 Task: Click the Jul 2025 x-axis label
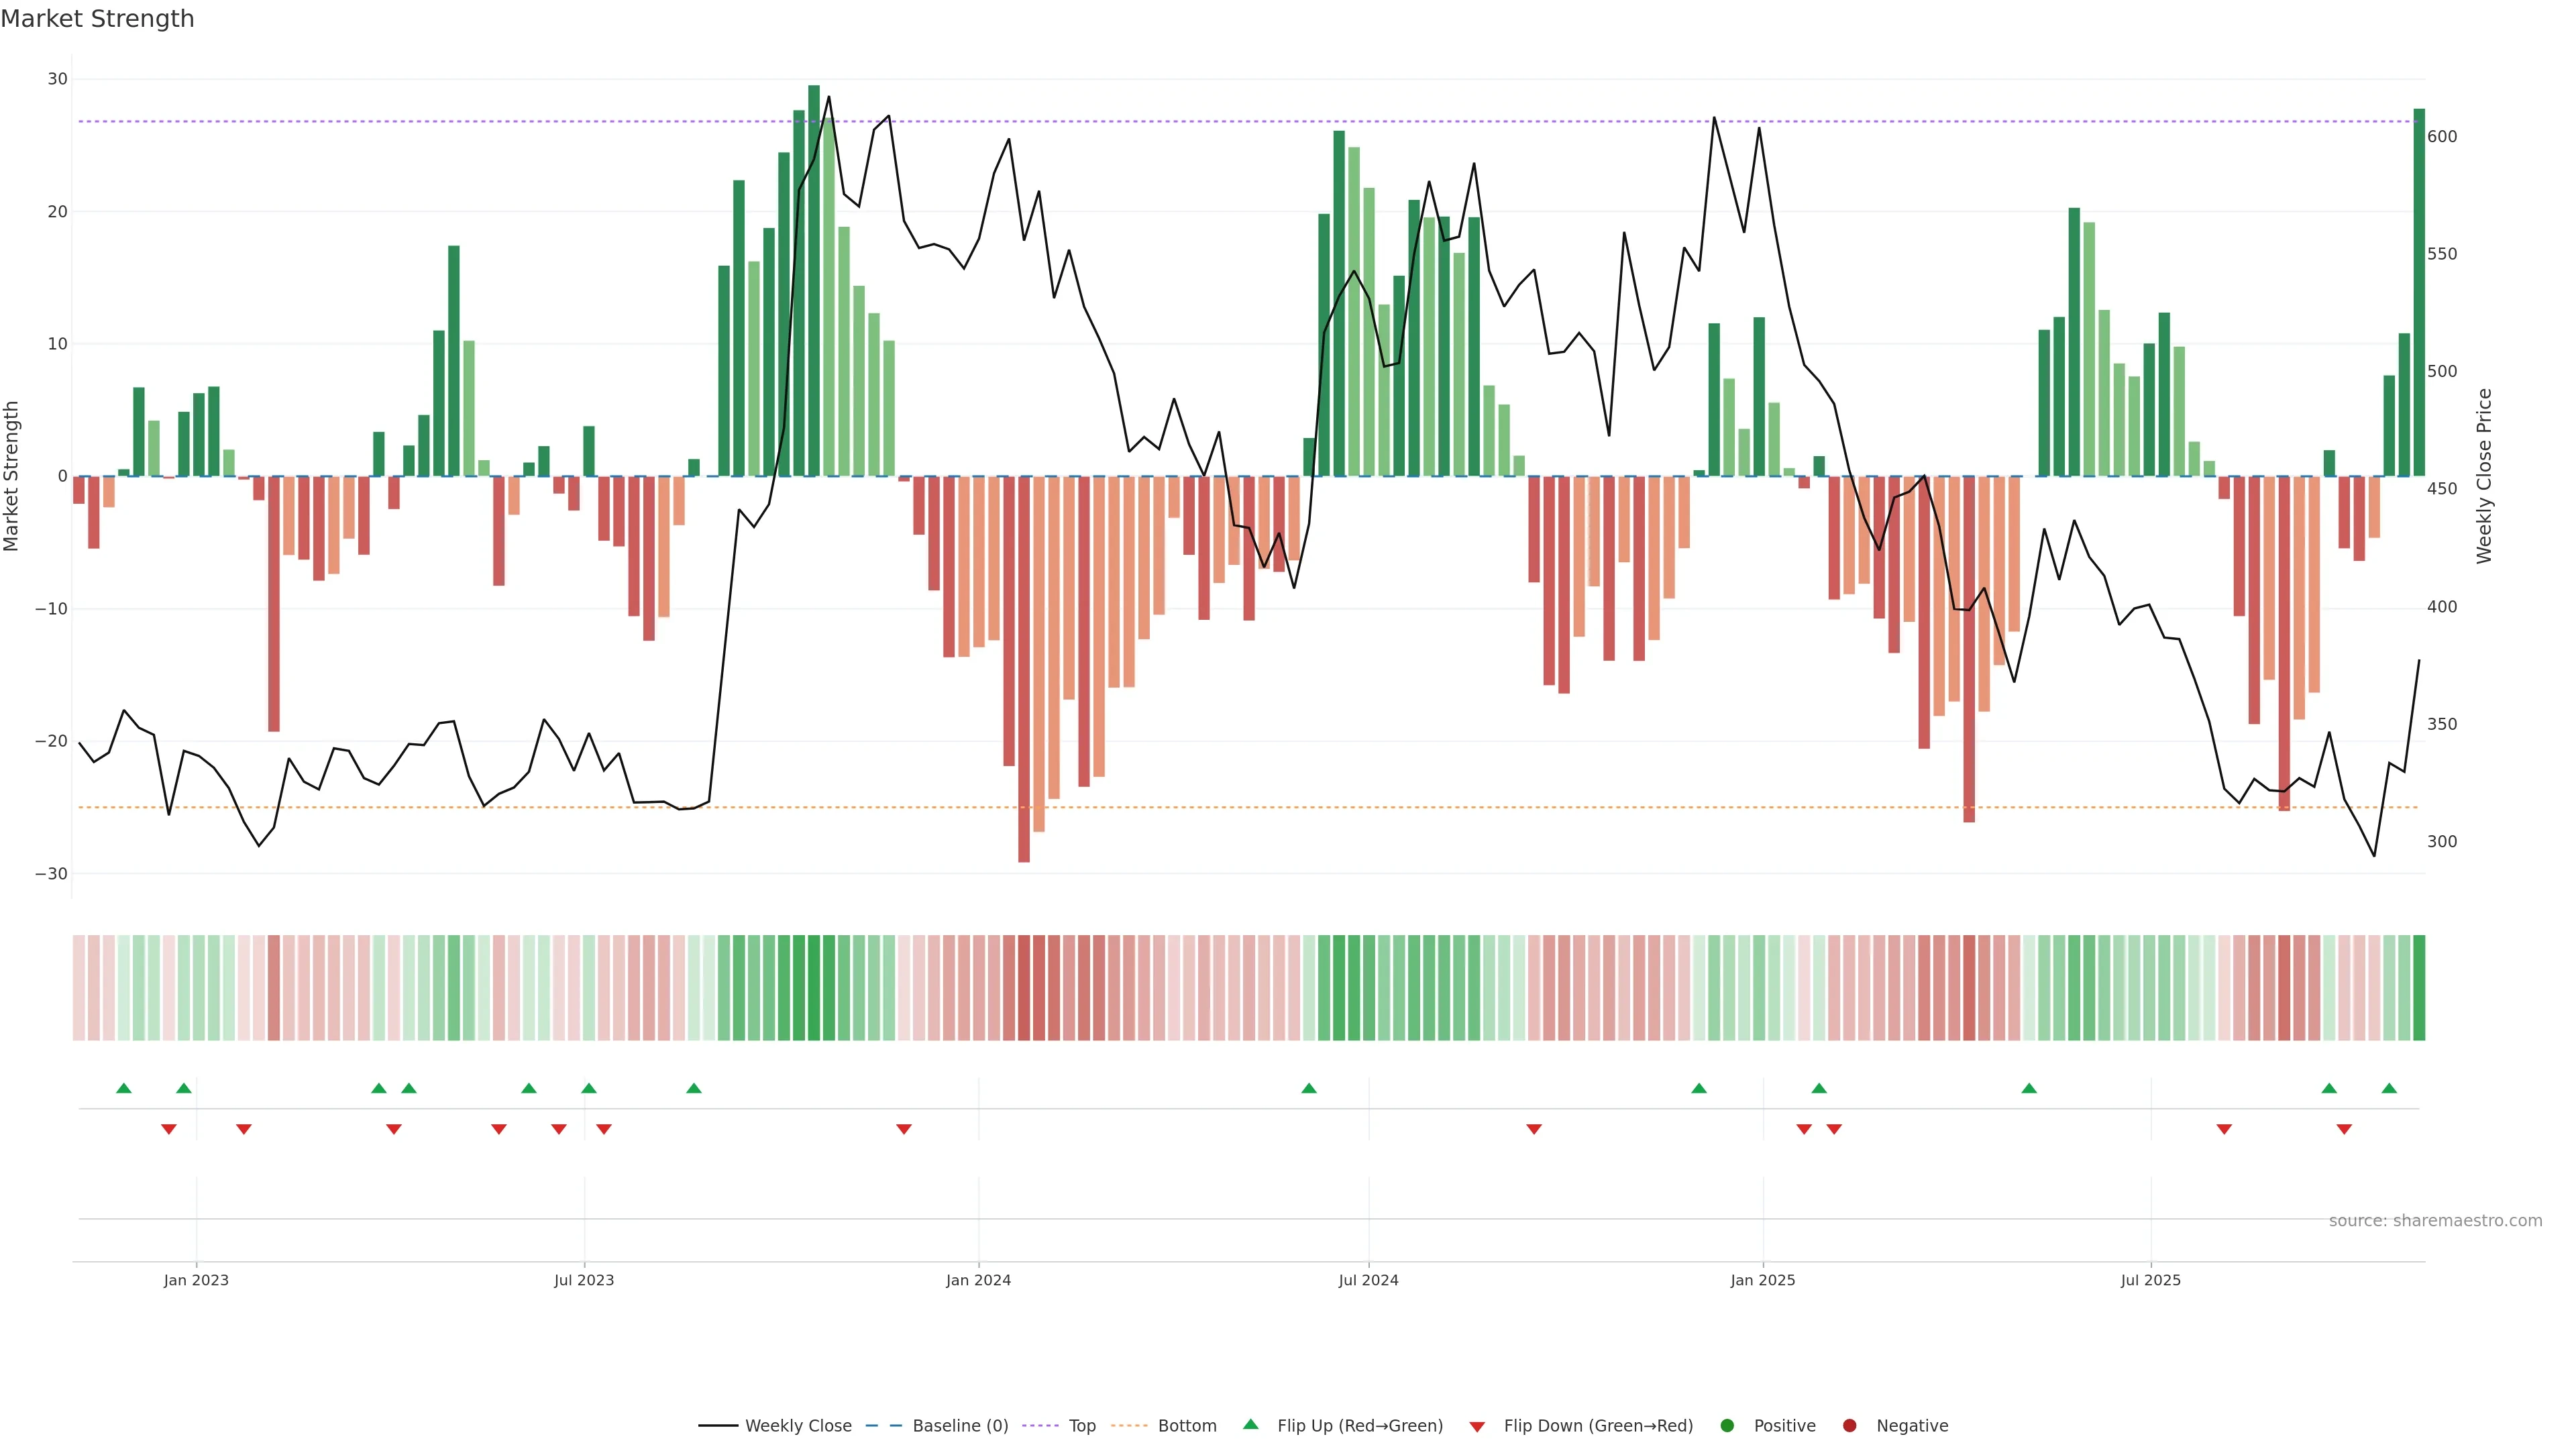[x=2150, y=1280]
